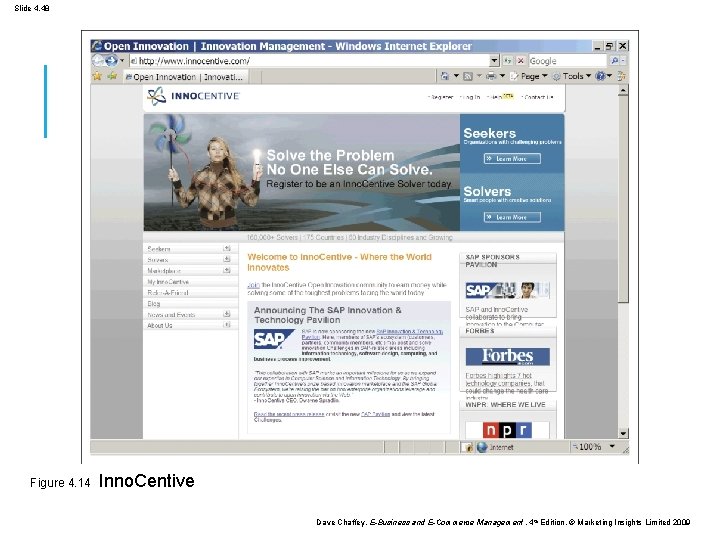The height and width of the screenshot is (540, 720).
Task: Click the browser Forward arrow button
Action: tap(111, 61)
